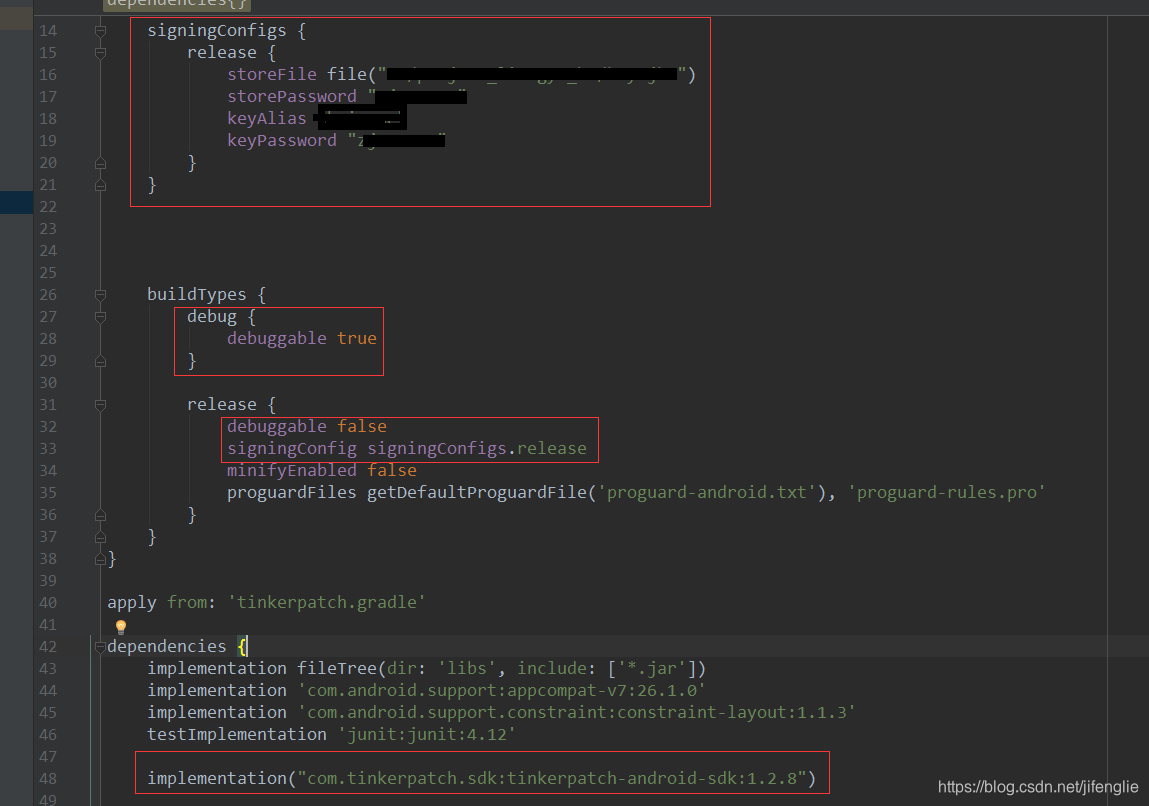Click the fold-end marker beside line 20
Image resolution: width=1149 pixels, height=806 pixels.
(99, 162)
